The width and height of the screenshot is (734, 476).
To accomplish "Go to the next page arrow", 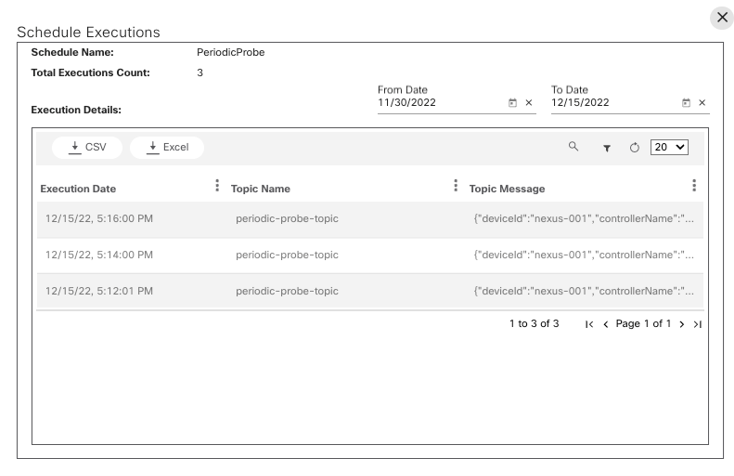I will (x=682, y=324).
